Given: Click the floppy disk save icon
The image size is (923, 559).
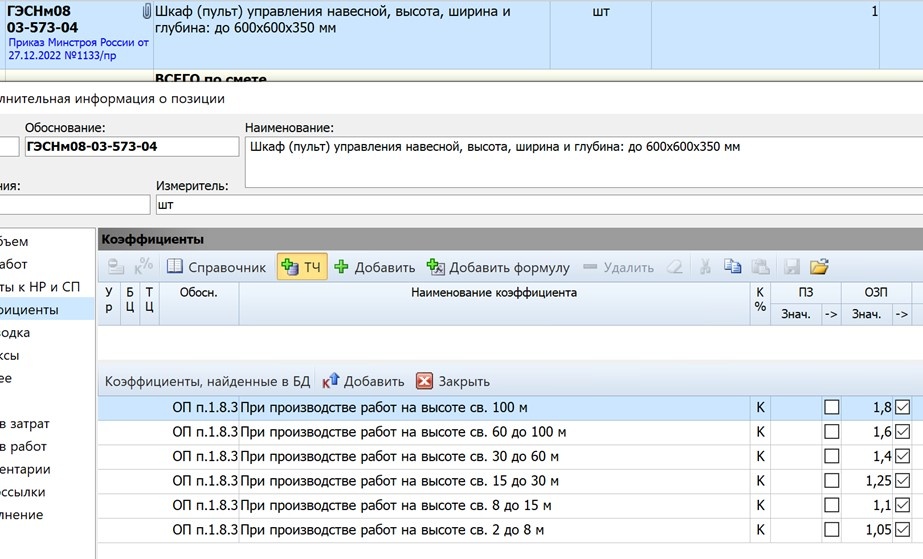Looking at the screenshot, I should point(792,267).
